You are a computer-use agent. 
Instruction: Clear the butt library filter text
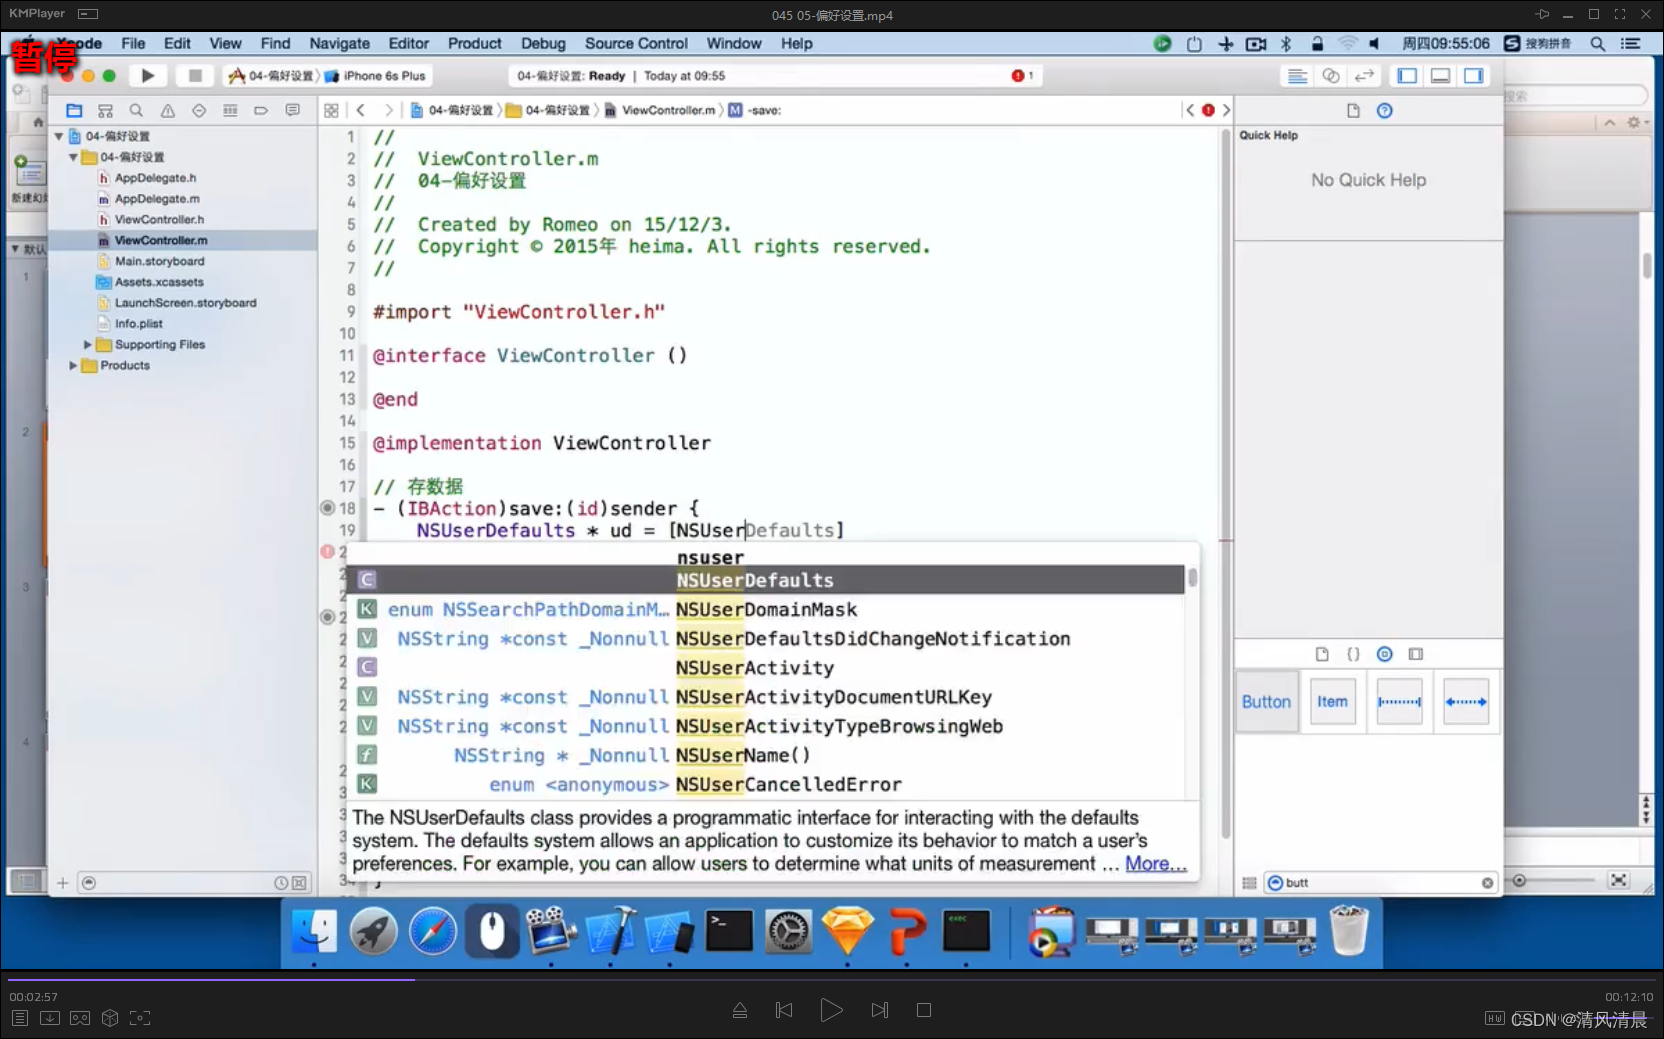tap(1487, 883)
